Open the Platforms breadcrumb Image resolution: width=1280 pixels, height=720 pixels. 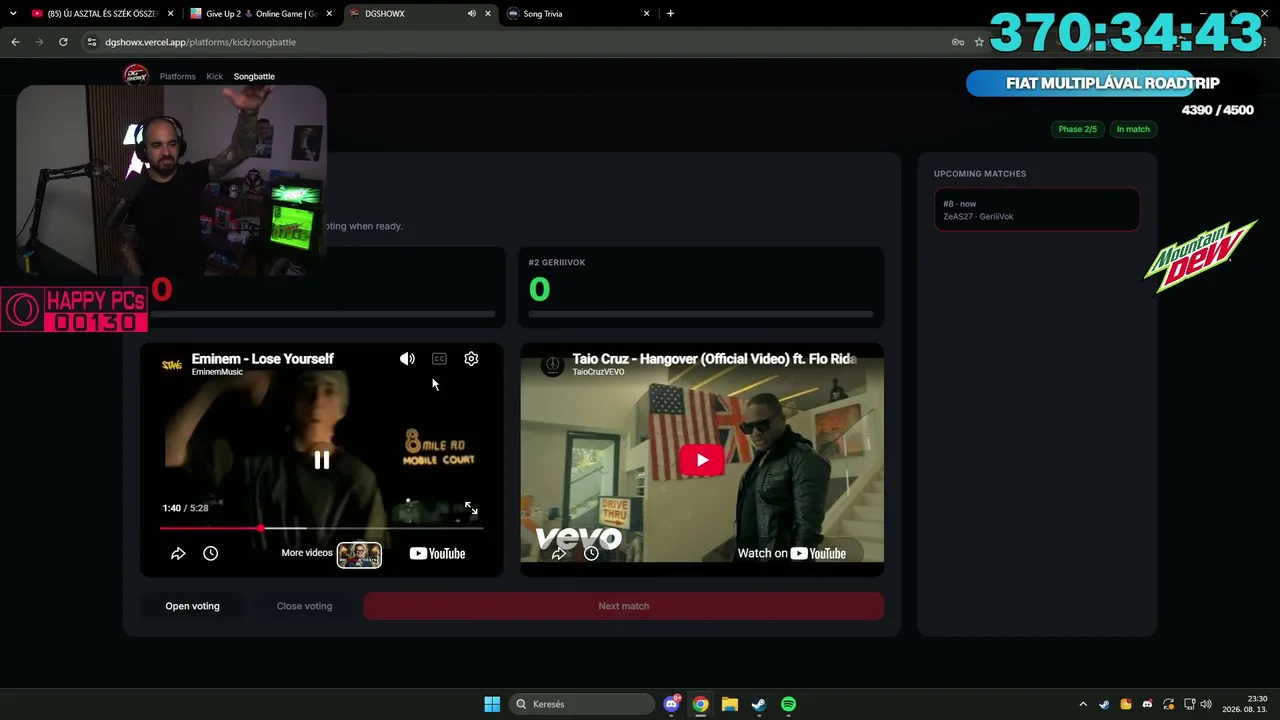click(x=178, y=76)
